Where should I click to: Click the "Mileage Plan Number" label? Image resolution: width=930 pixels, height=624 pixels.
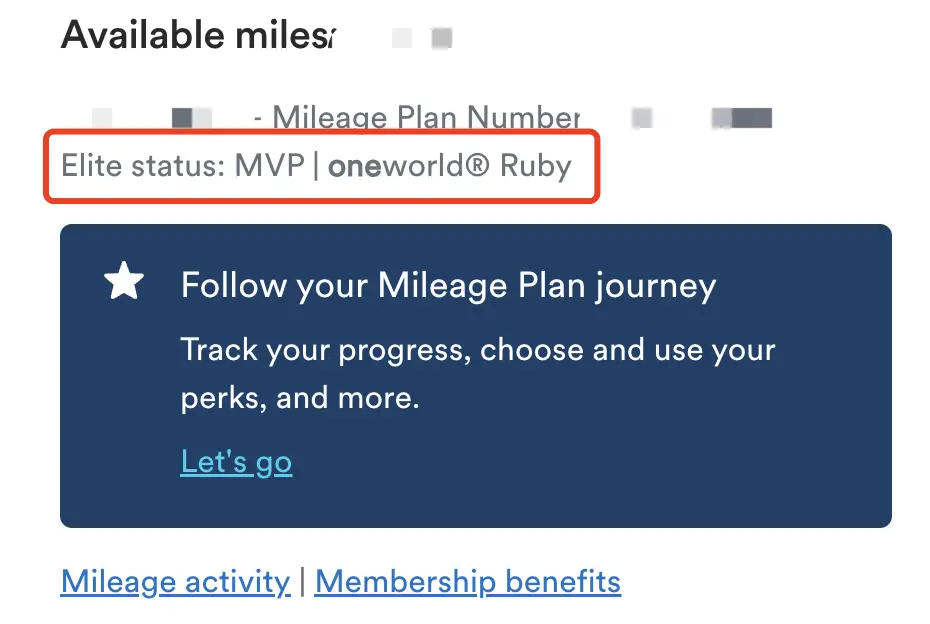tap(426, 118)
